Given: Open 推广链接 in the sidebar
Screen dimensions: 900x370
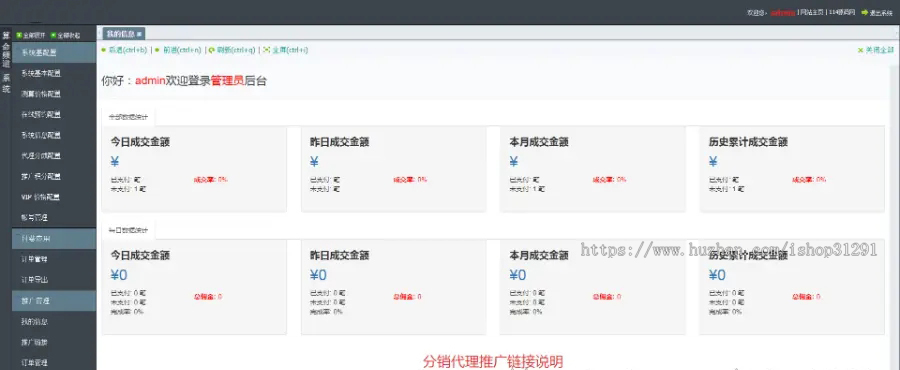Looking at the screenshot, I should point(35,342).
